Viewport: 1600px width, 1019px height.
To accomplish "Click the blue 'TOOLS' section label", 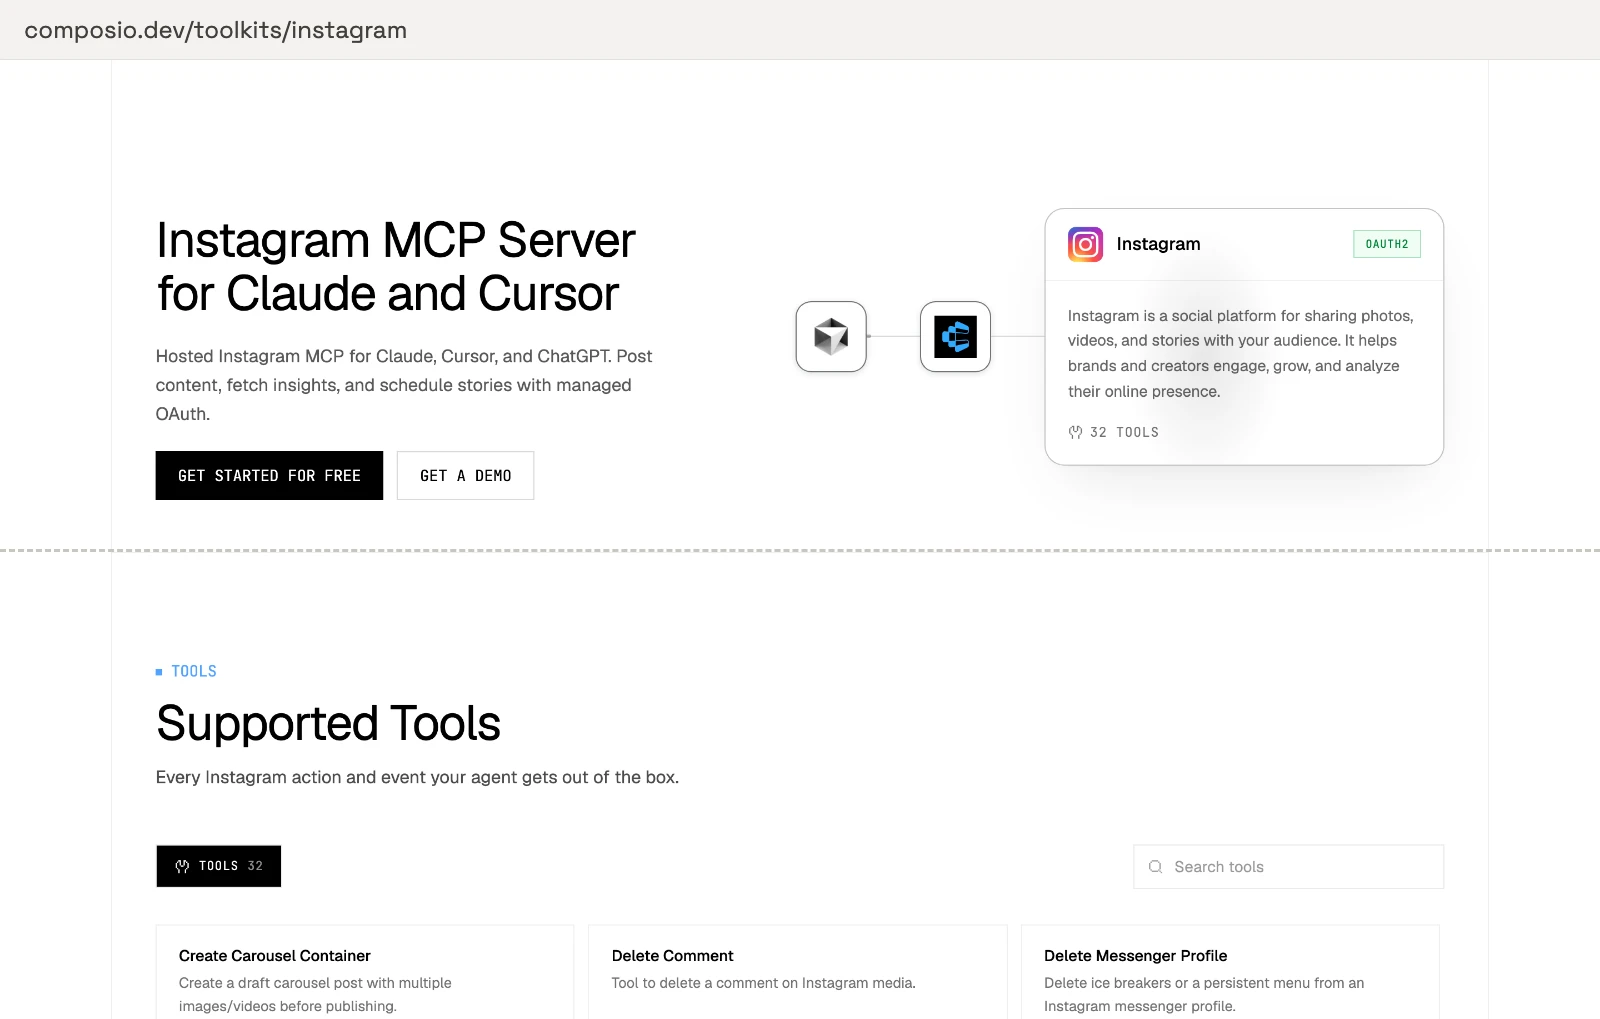I will tap(194, 671).
